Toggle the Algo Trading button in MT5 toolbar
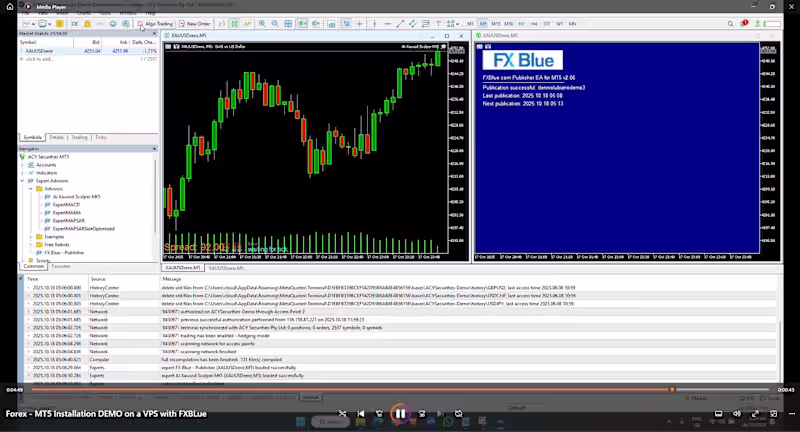The height and width of the screenshot is (432, 800). (155, 24)
